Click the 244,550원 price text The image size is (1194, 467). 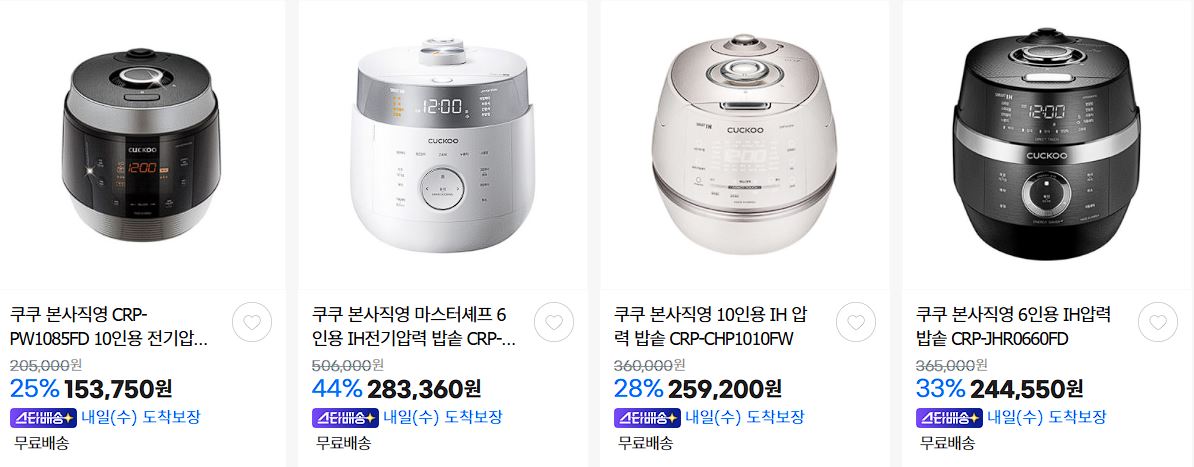(1026, 389)
